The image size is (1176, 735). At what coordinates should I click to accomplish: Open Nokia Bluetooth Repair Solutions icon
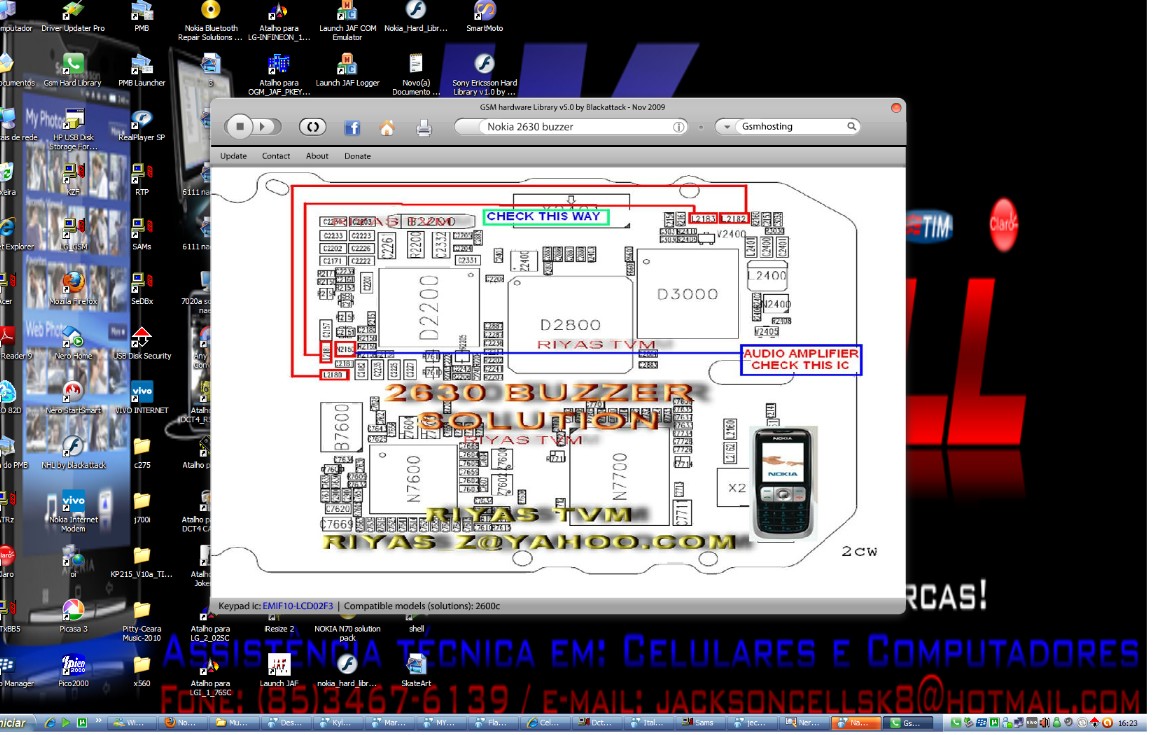pos(210,21)
